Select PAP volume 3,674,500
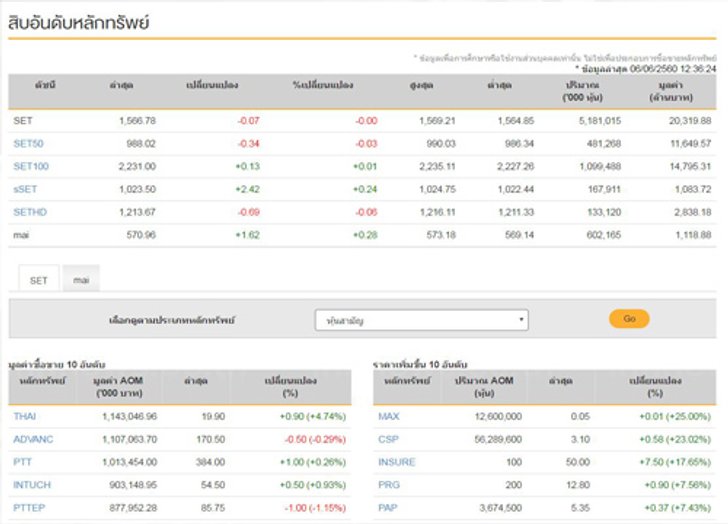Image resolution: width=728 pixels, height=524 pixels. tap(500, 508)
